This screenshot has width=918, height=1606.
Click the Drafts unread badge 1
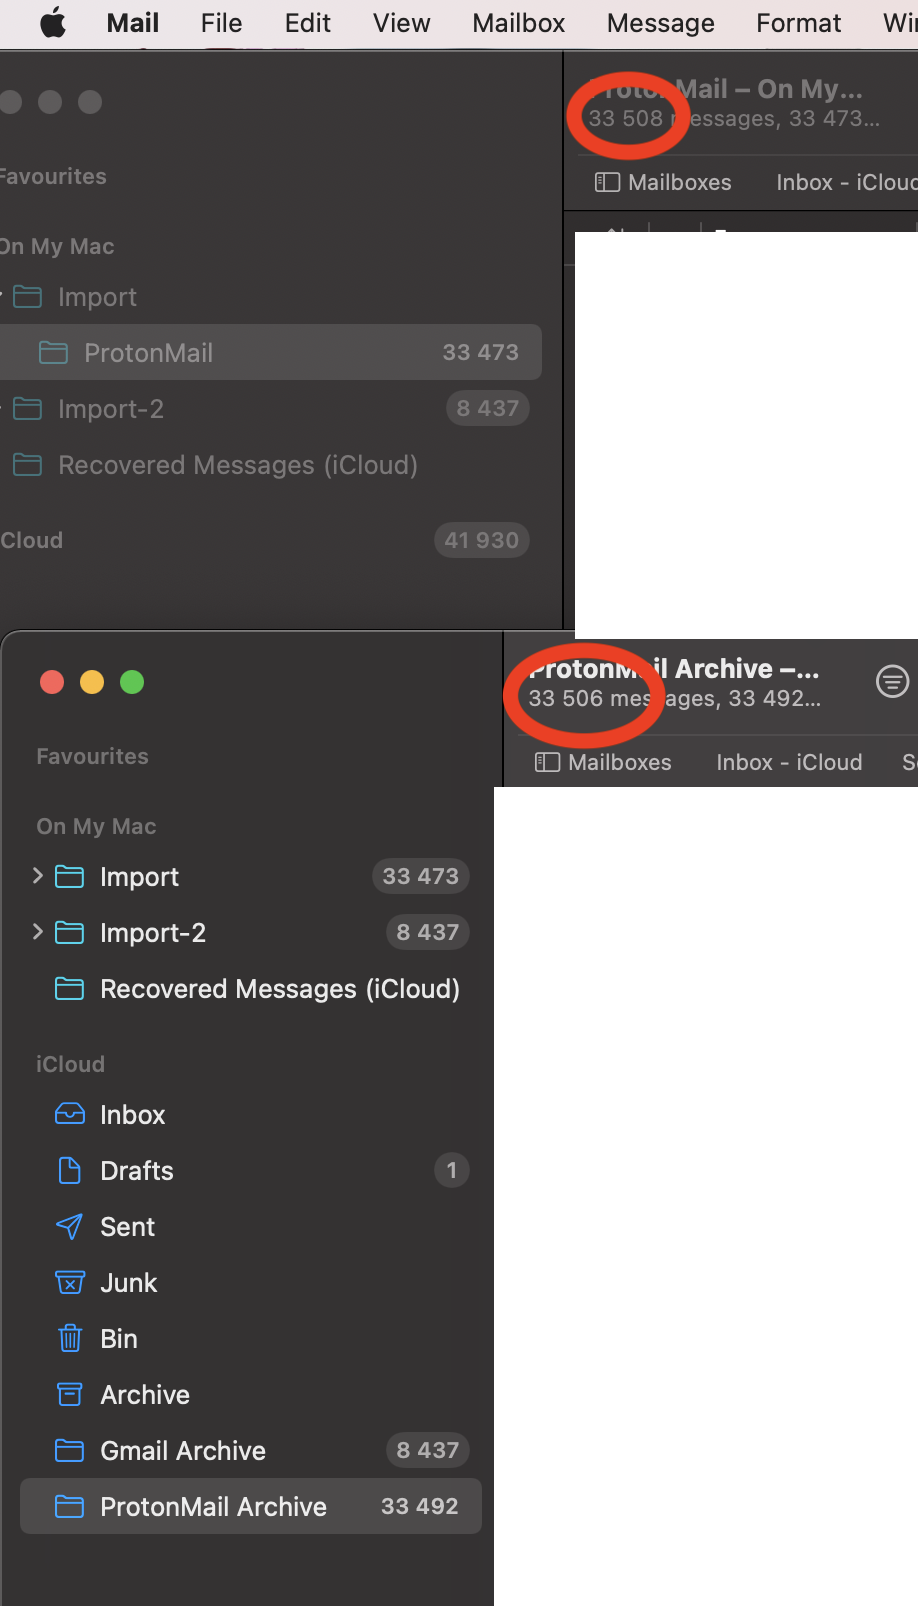coord(451,1170)
